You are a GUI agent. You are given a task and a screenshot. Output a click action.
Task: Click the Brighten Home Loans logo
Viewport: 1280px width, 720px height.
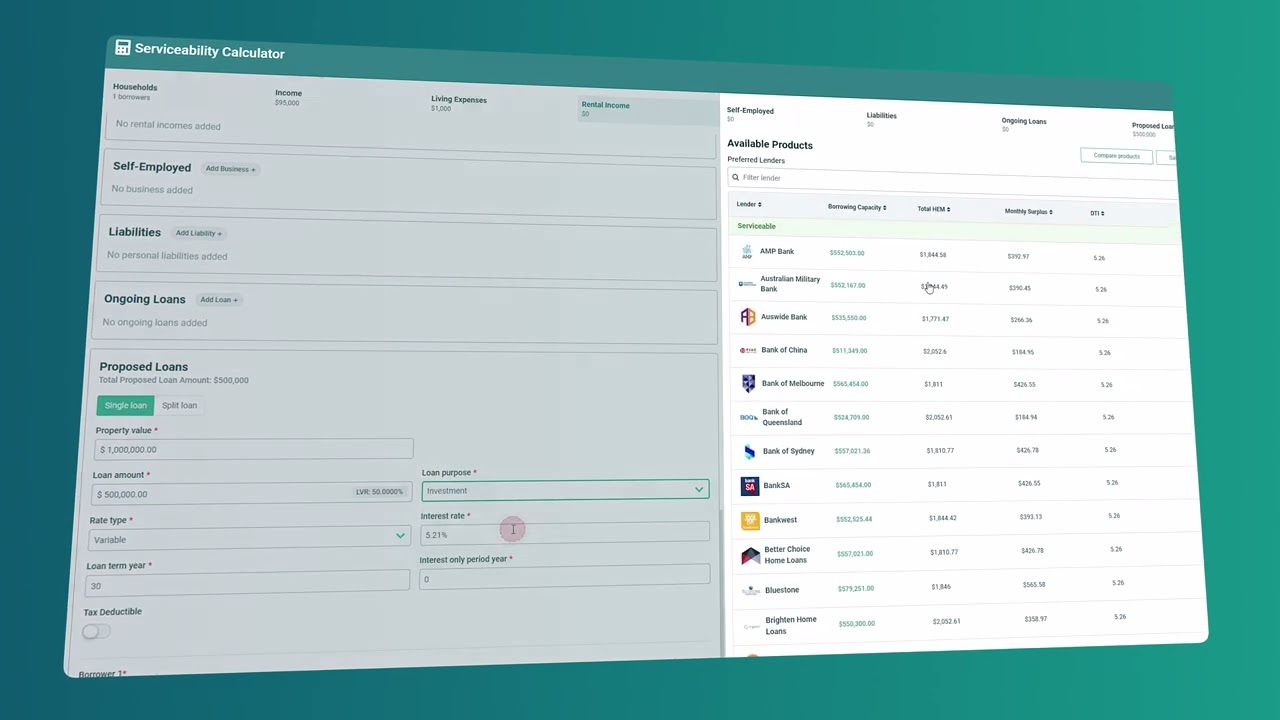pos(751,626)
